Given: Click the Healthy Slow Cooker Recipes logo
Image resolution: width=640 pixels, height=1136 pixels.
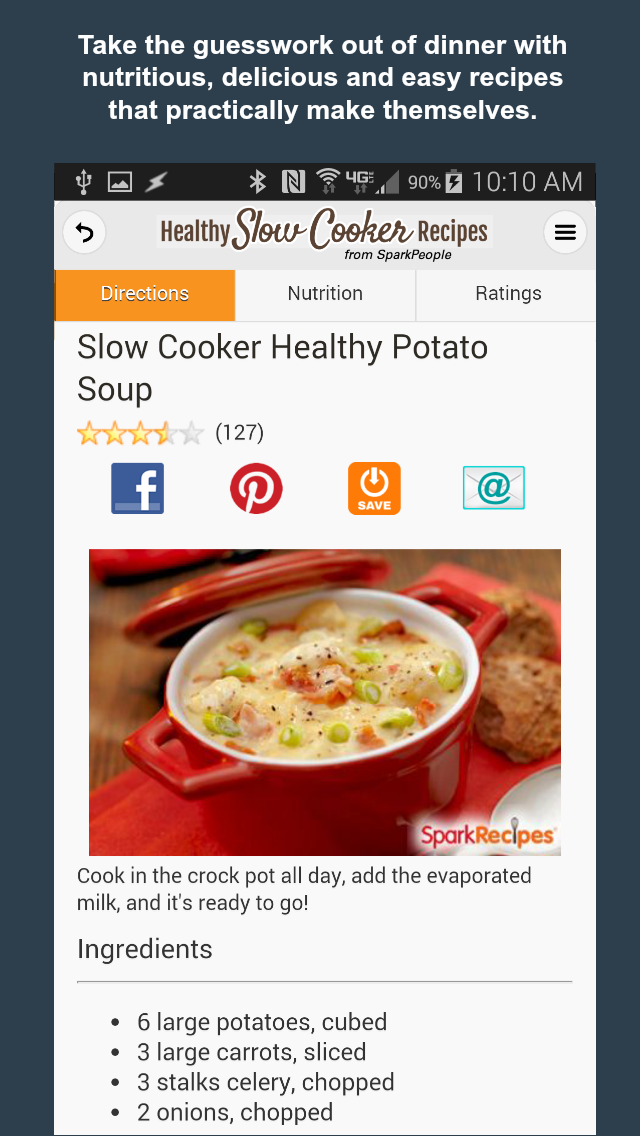Looking at the screenshot, I should pyautogui.click(x=325, y=233).
